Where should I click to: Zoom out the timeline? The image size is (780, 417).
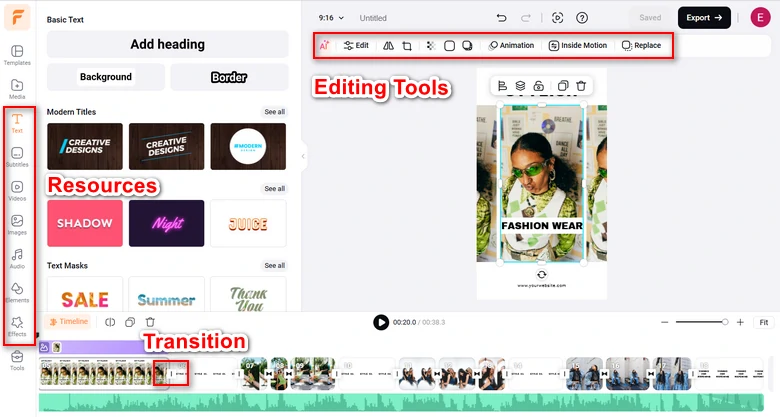click(x=665, y=322)
